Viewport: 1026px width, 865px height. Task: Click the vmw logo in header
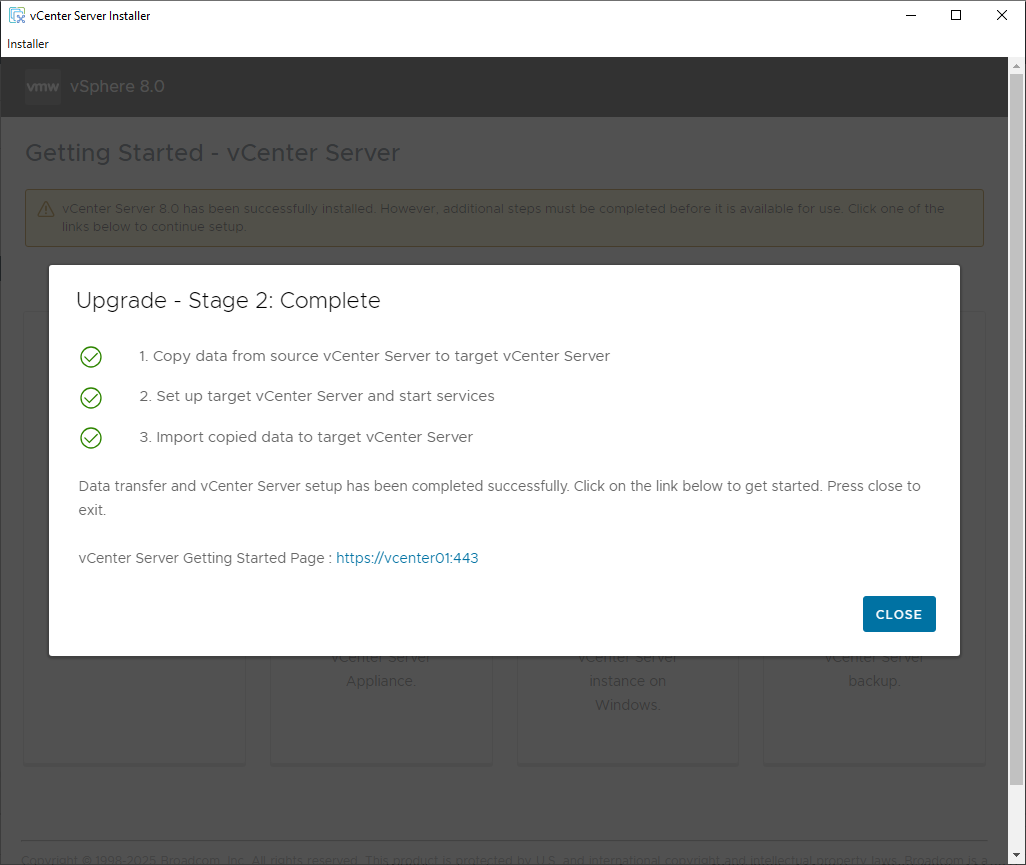tap(43, 87)
